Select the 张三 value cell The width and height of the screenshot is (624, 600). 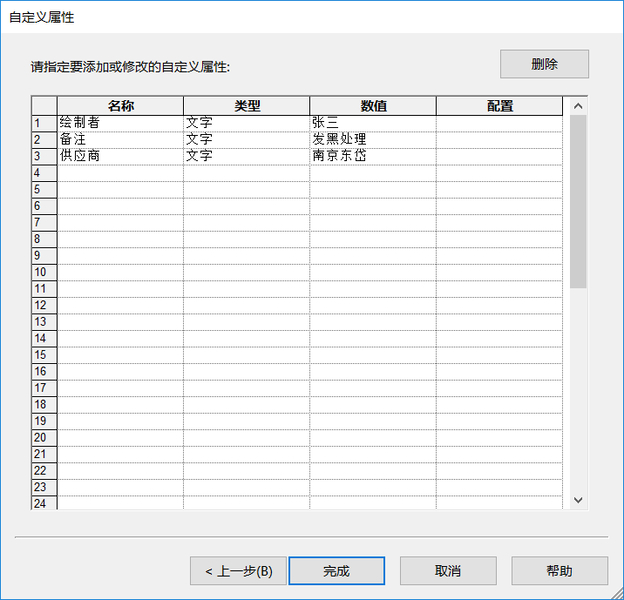click(373, 123)
